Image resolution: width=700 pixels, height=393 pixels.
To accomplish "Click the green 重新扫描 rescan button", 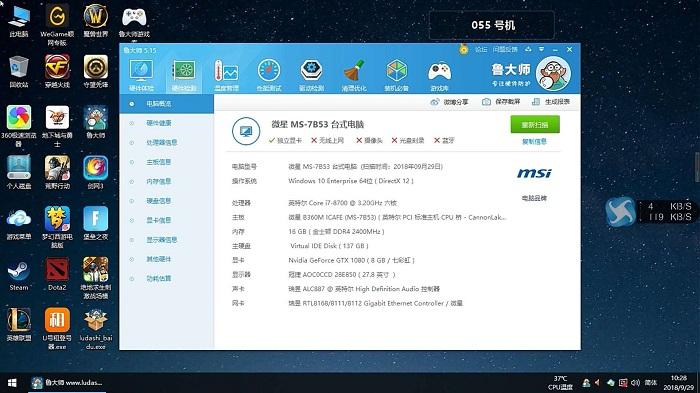I will [x=535, y=125].
